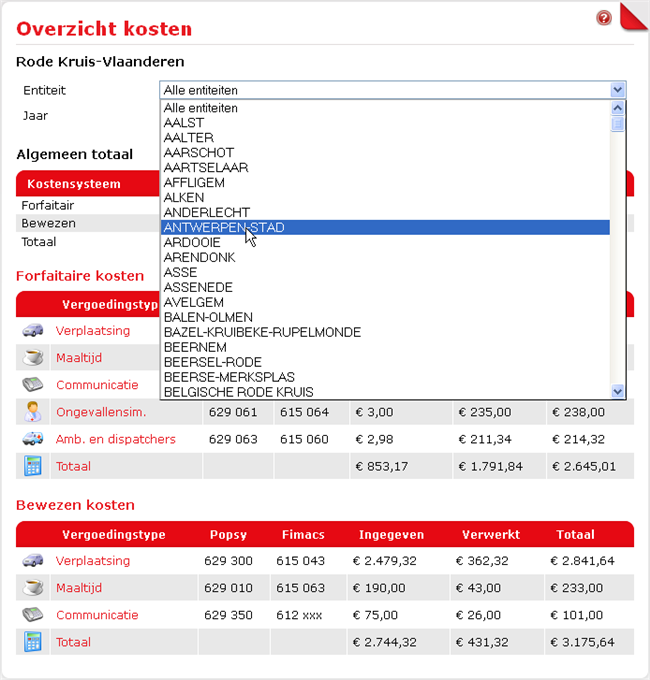Pick BALEN-OLMEN from the list
The height and width of the screenshot is (680, 650).
385,317
